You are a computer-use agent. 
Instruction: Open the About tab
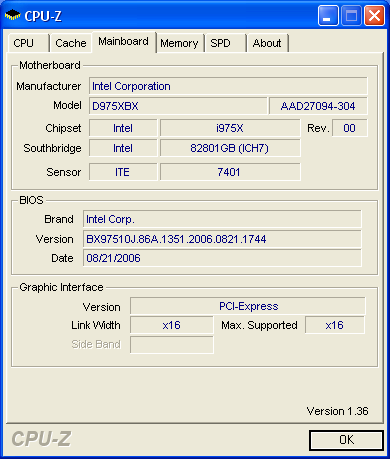pyautogui.click(x=267, y=43)
